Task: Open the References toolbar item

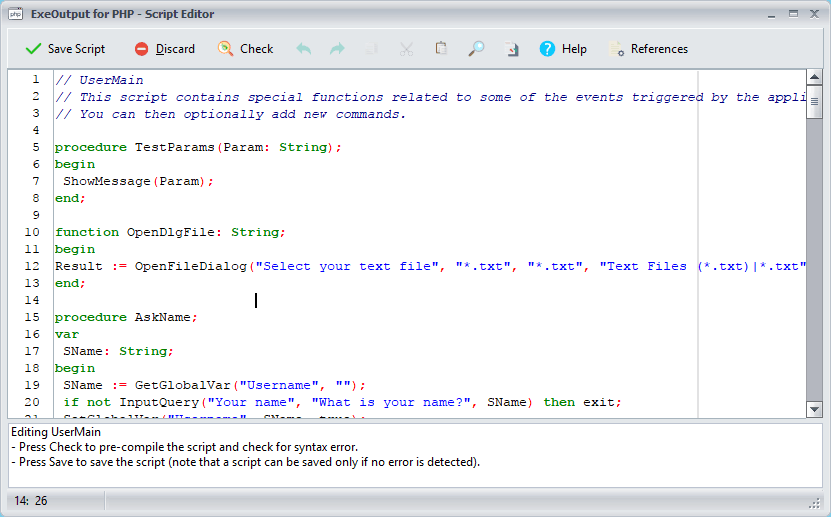Action: [648, 49]
